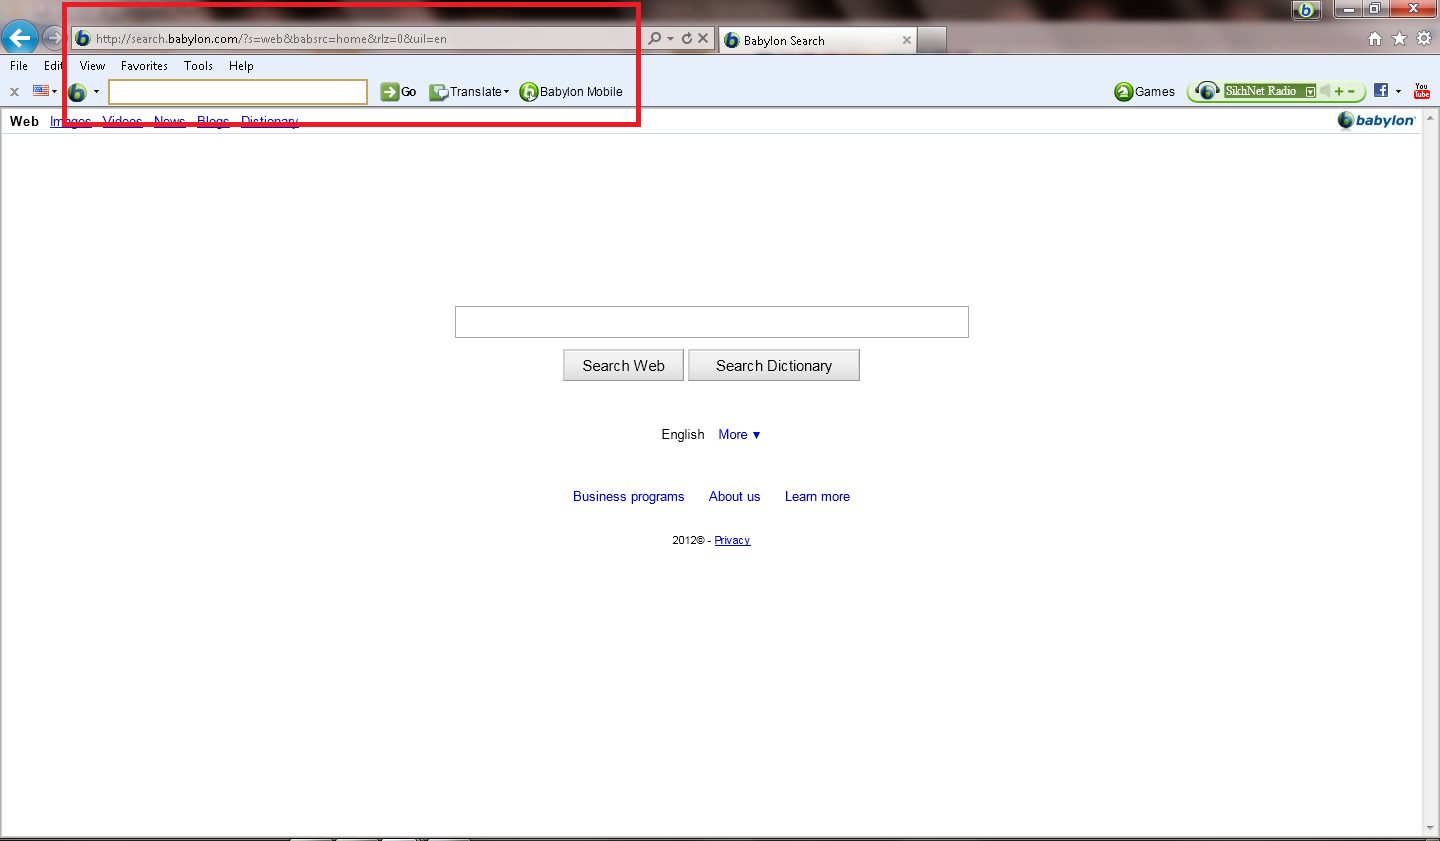Open the Tools menu
The image size is (1440, 841).
[x=198, y=66]
